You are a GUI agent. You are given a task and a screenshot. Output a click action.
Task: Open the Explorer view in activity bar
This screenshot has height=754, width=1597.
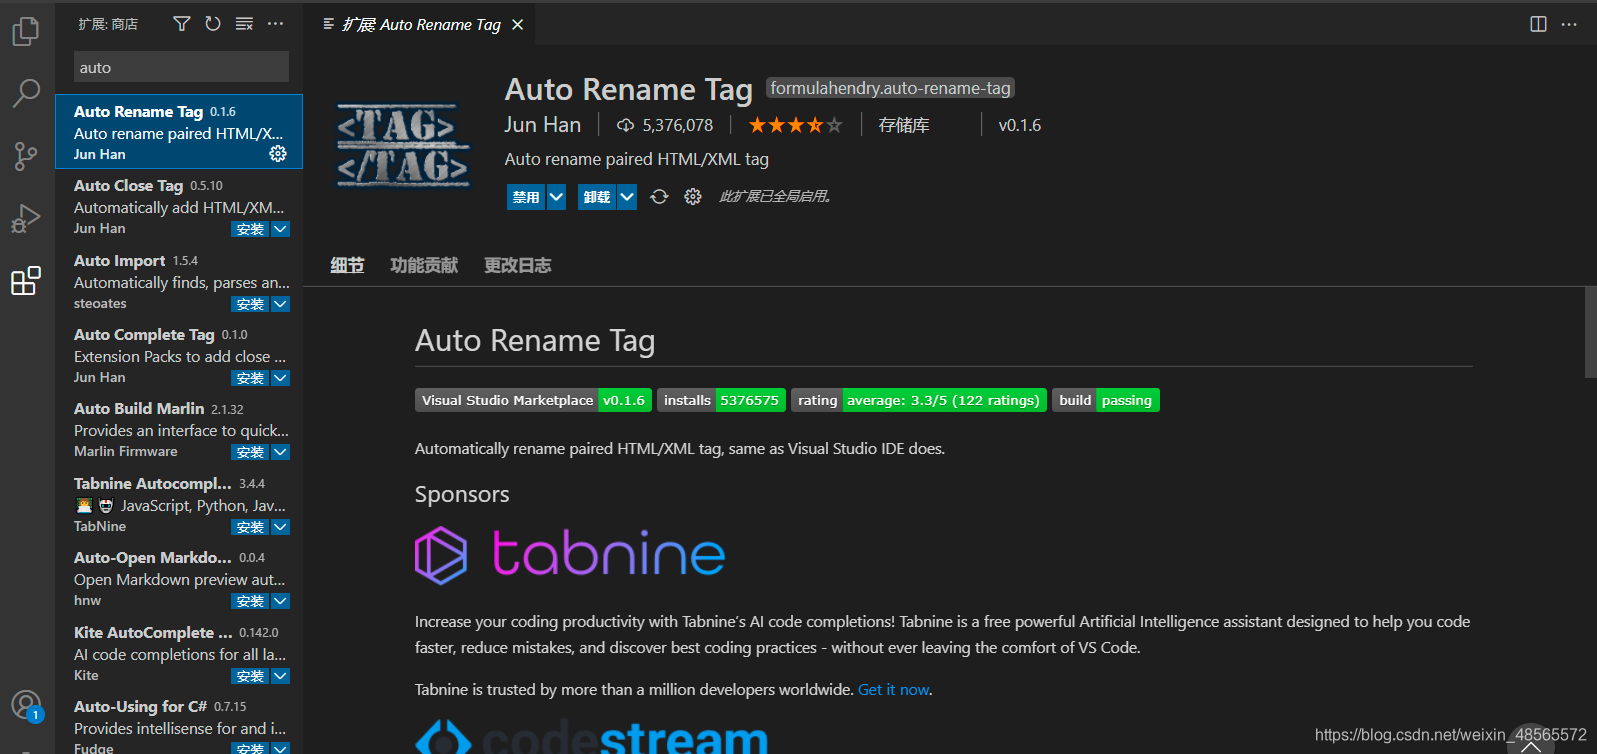tap(26, 31)
